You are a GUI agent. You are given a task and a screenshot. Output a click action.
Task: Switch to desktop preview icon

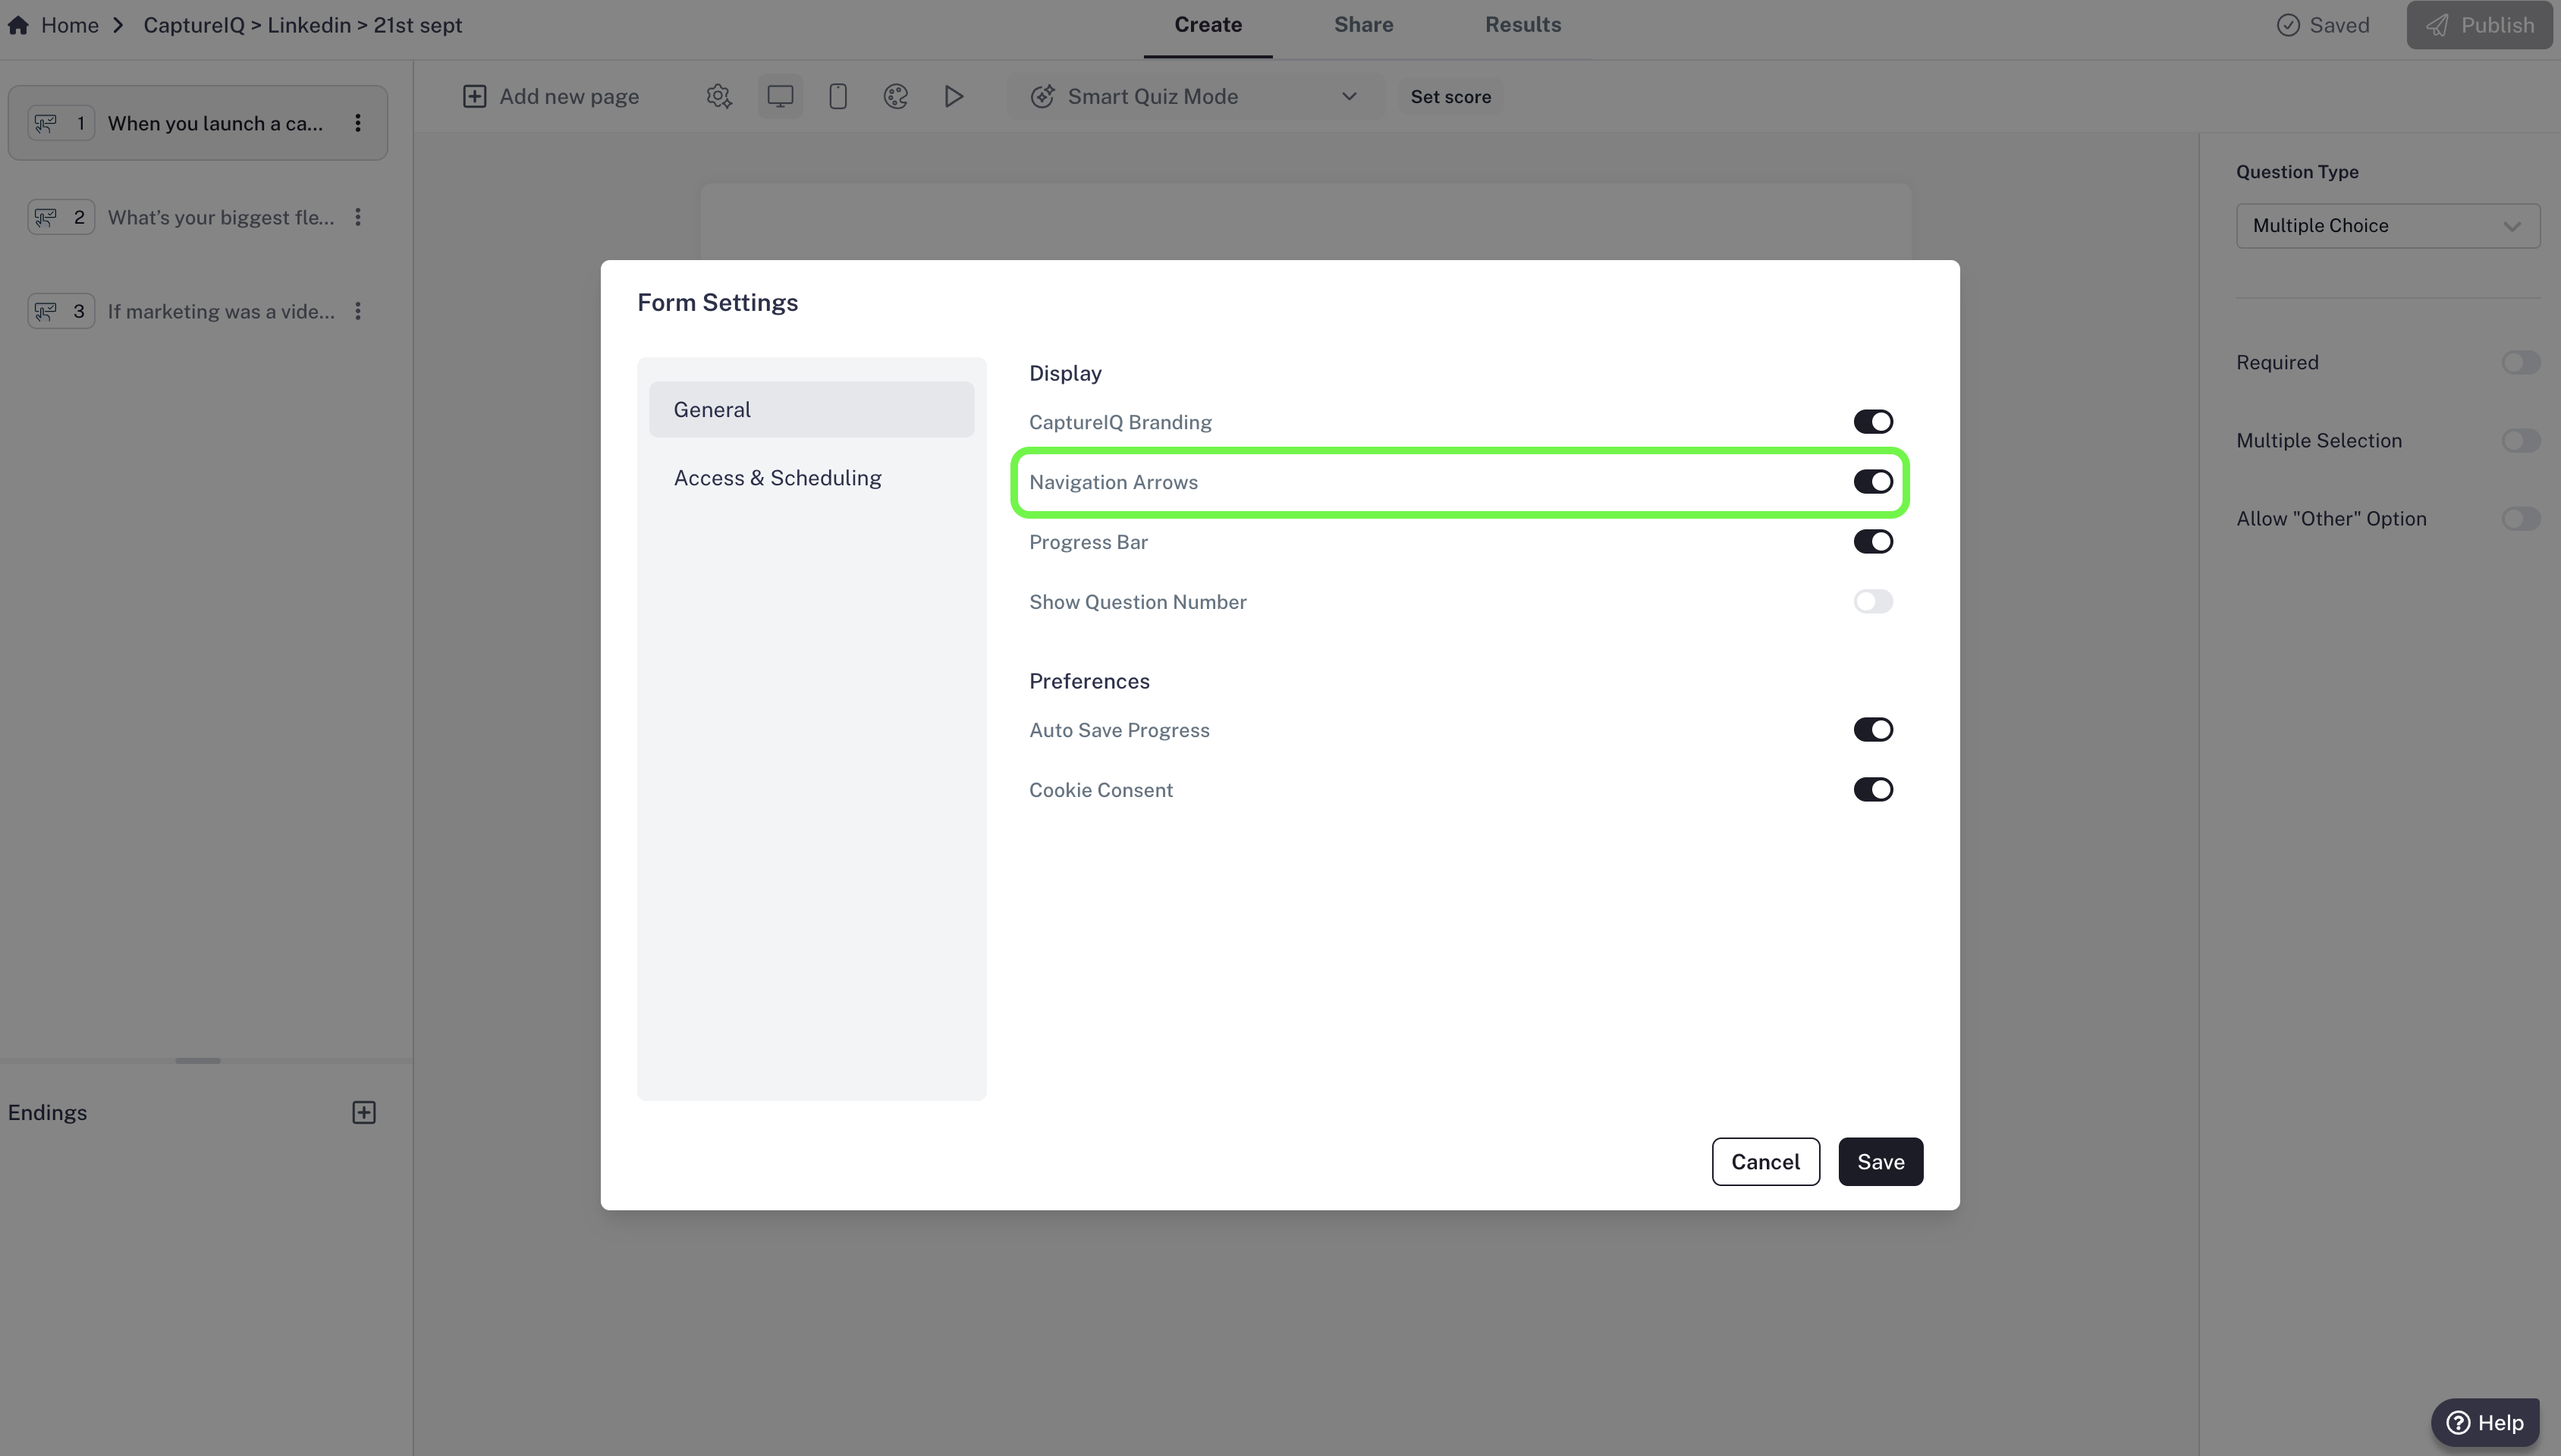tap(780, 96)
